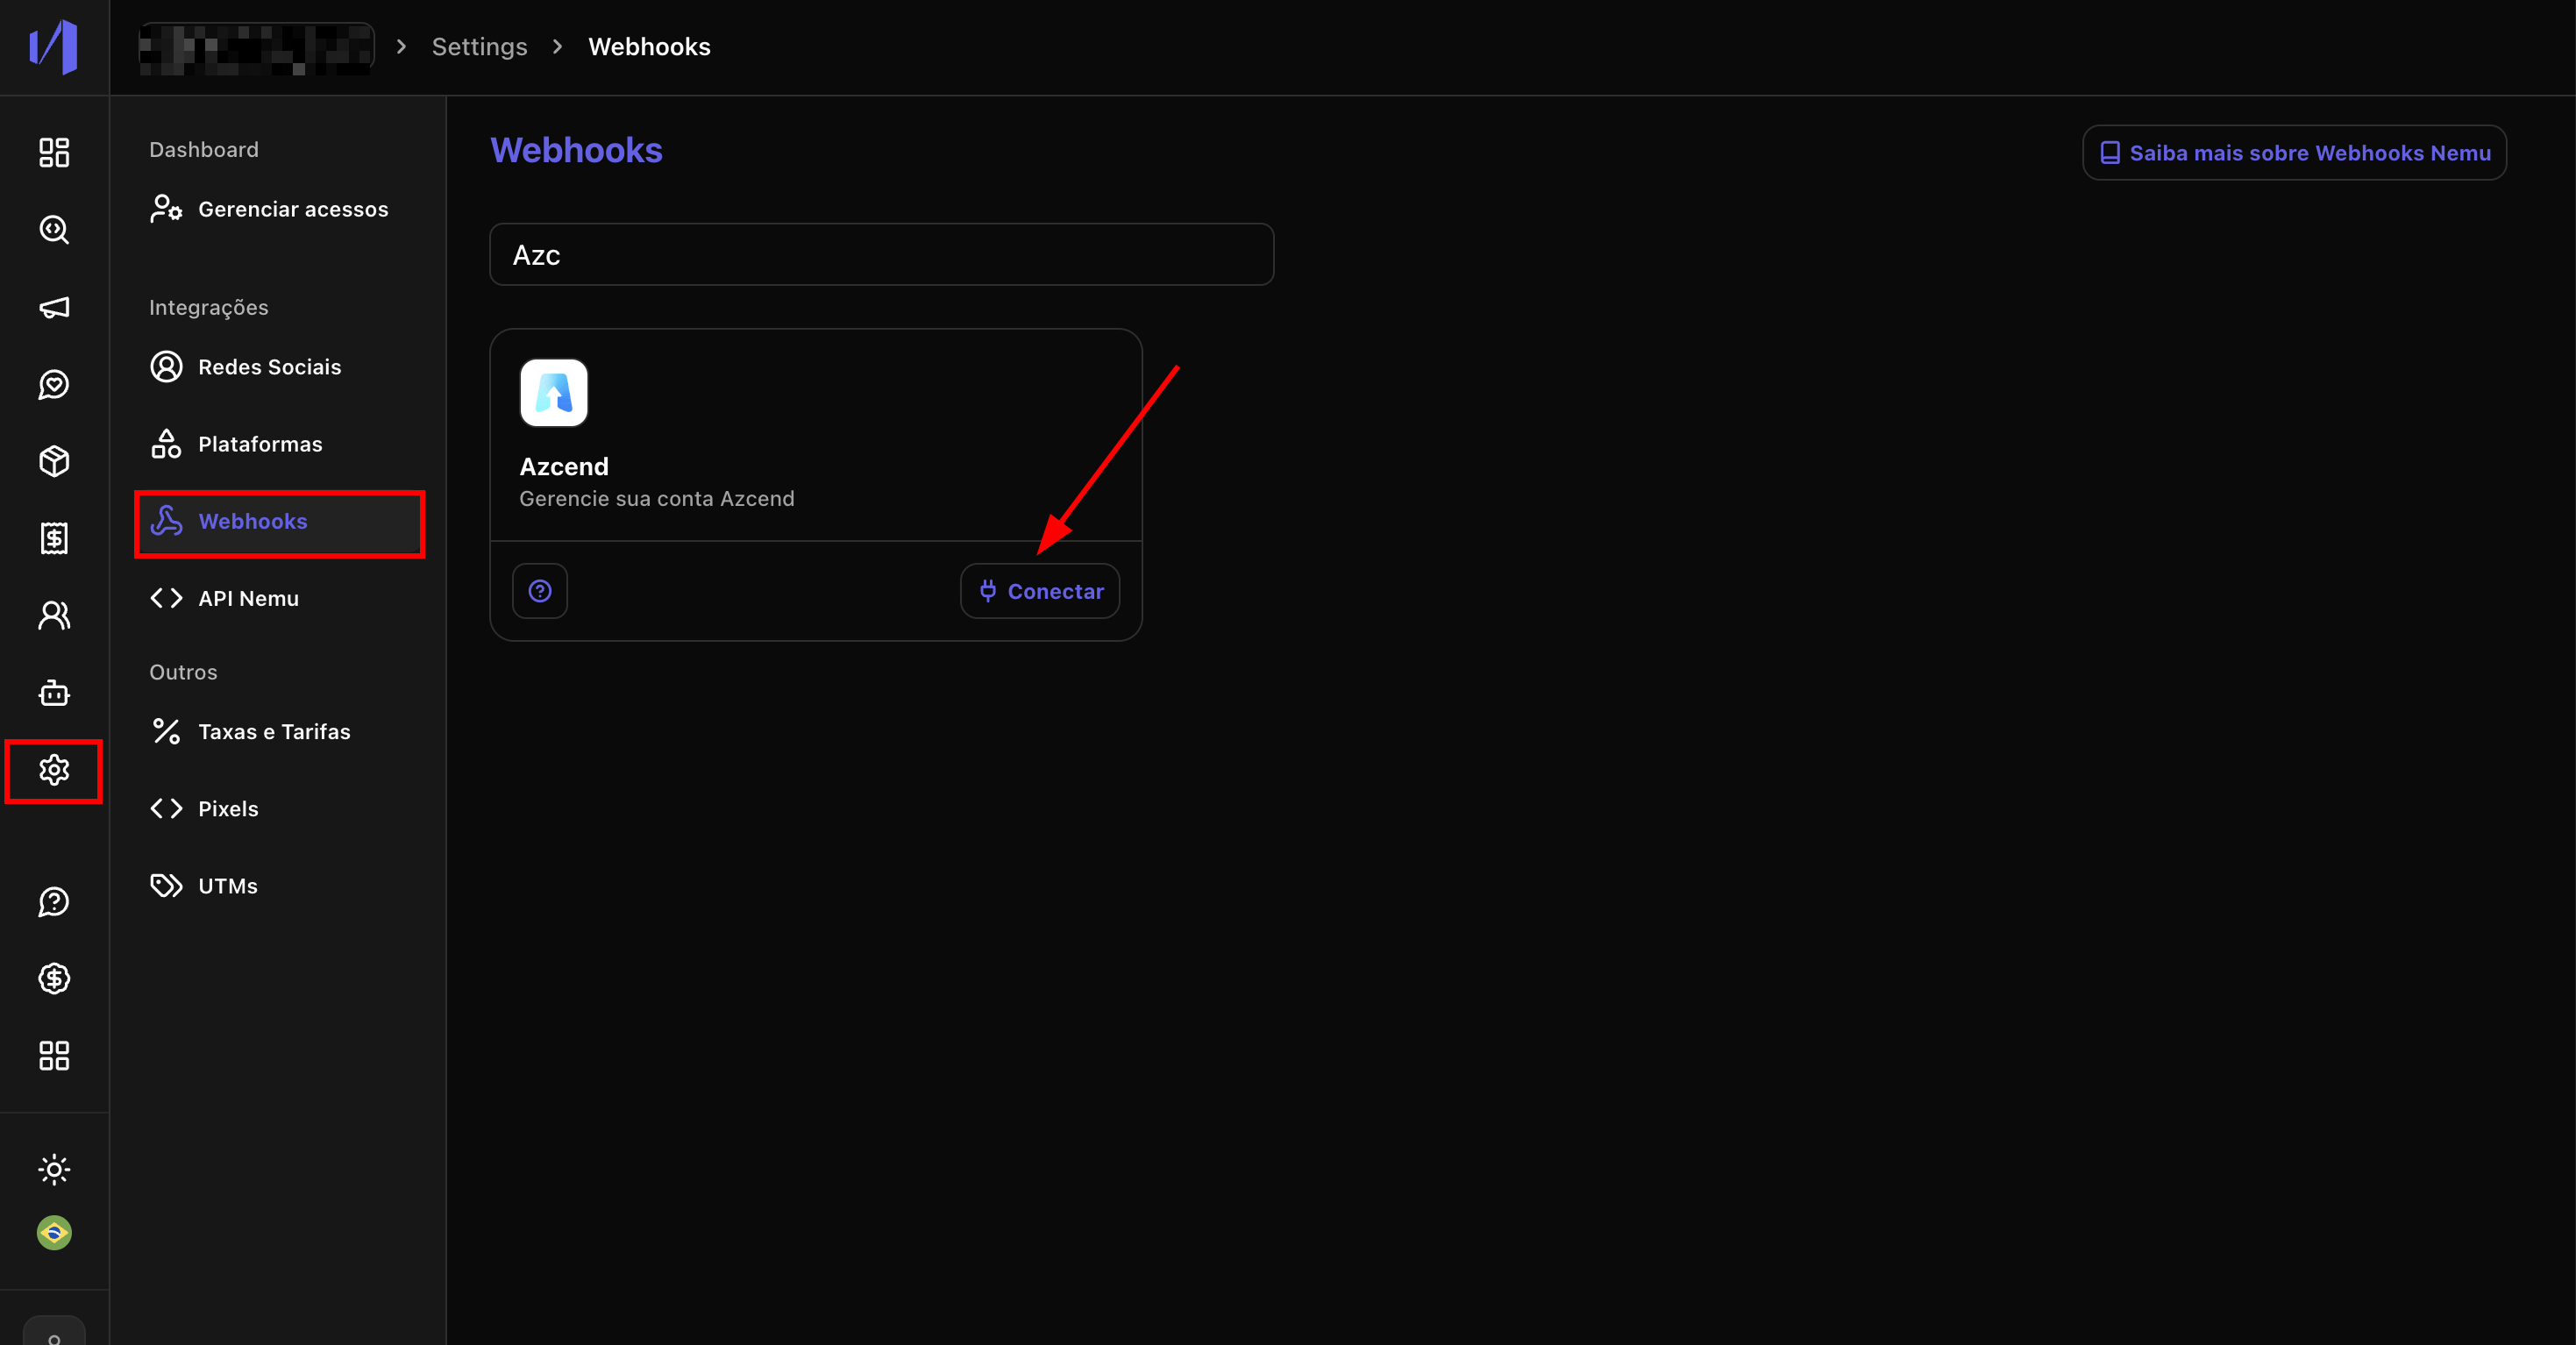The image size is (2576, 1345).
Task: Click the dollar receipt icon in sidebar
Action: (54, 538)
